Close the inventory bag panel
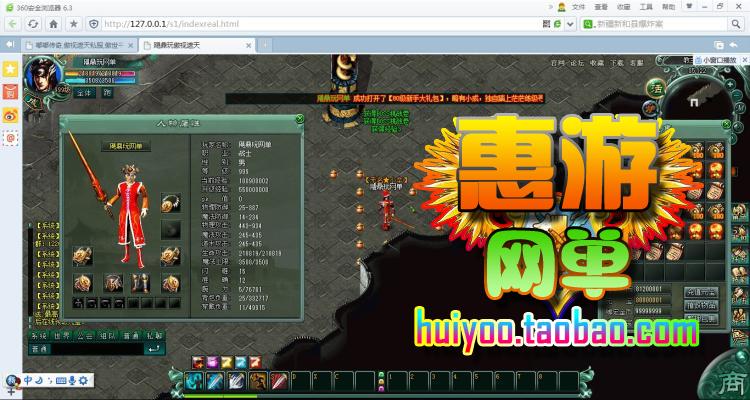750x400 pixels. [x=726, y=125]
